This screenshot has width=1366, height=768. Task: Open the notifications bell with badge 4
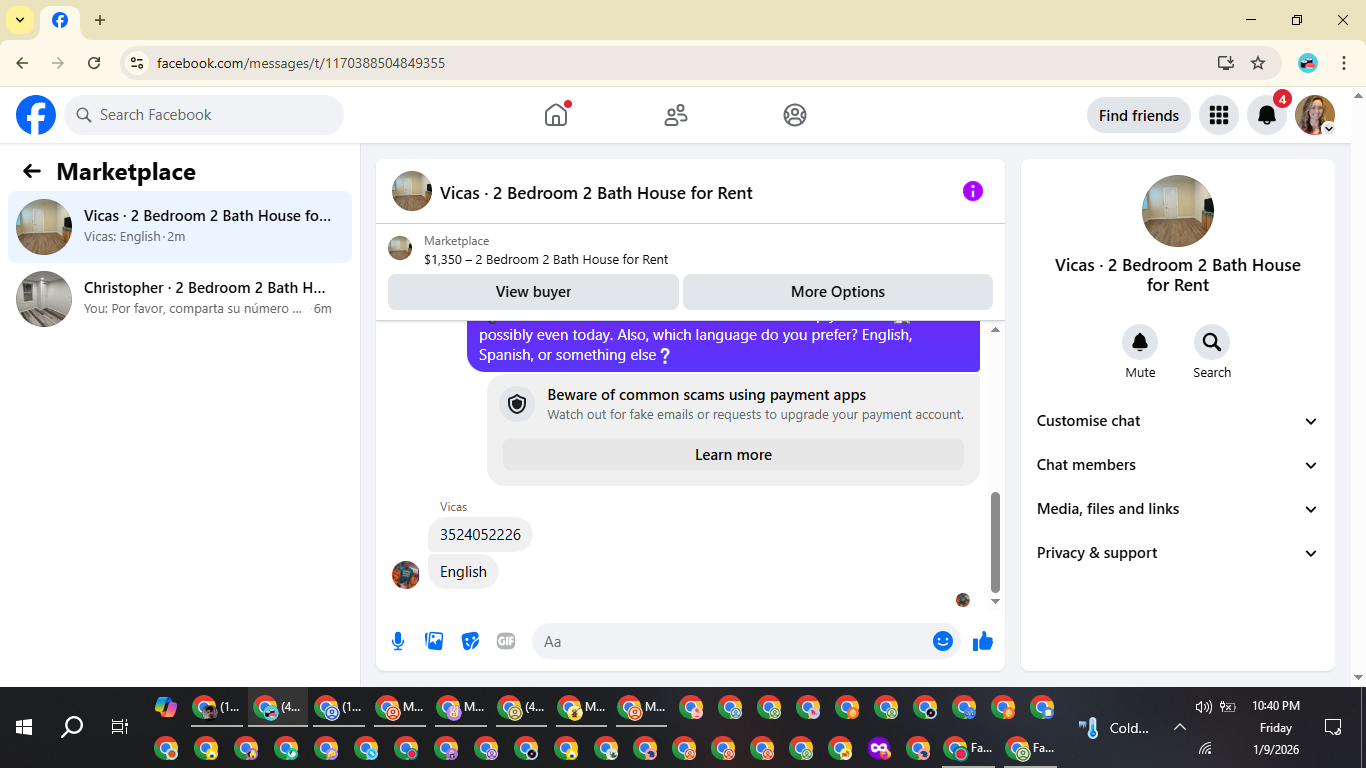click(x=1267, y=115)
